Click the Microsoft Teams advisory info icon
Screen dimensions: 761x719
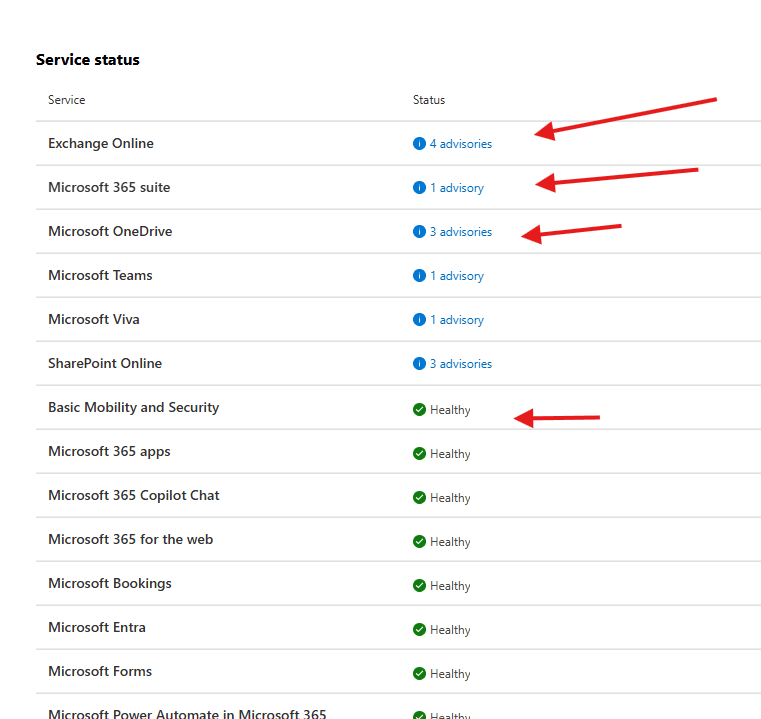pos(419,276)
